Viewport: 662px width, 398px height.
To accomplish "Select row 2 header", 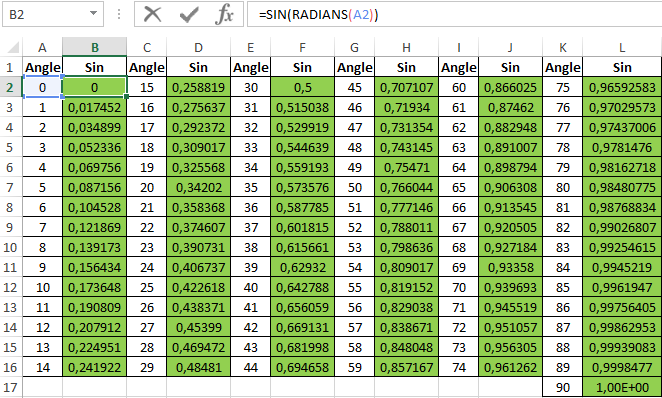I will pos(11,87).
